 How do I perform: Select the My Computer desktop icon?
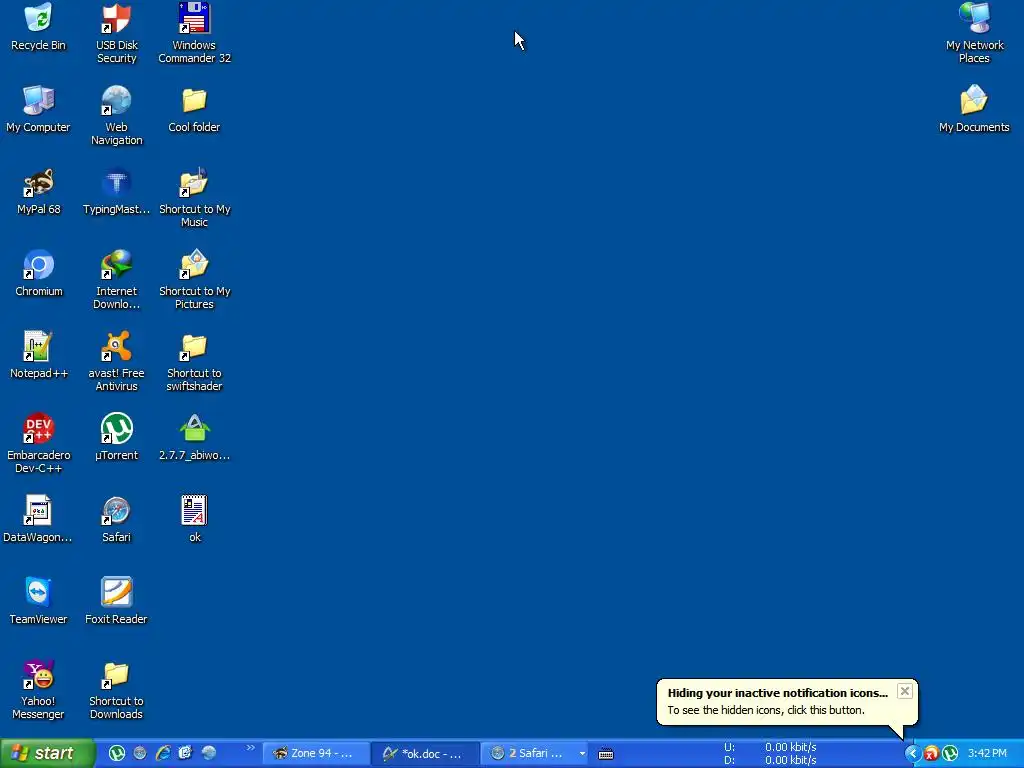point(39,109)
